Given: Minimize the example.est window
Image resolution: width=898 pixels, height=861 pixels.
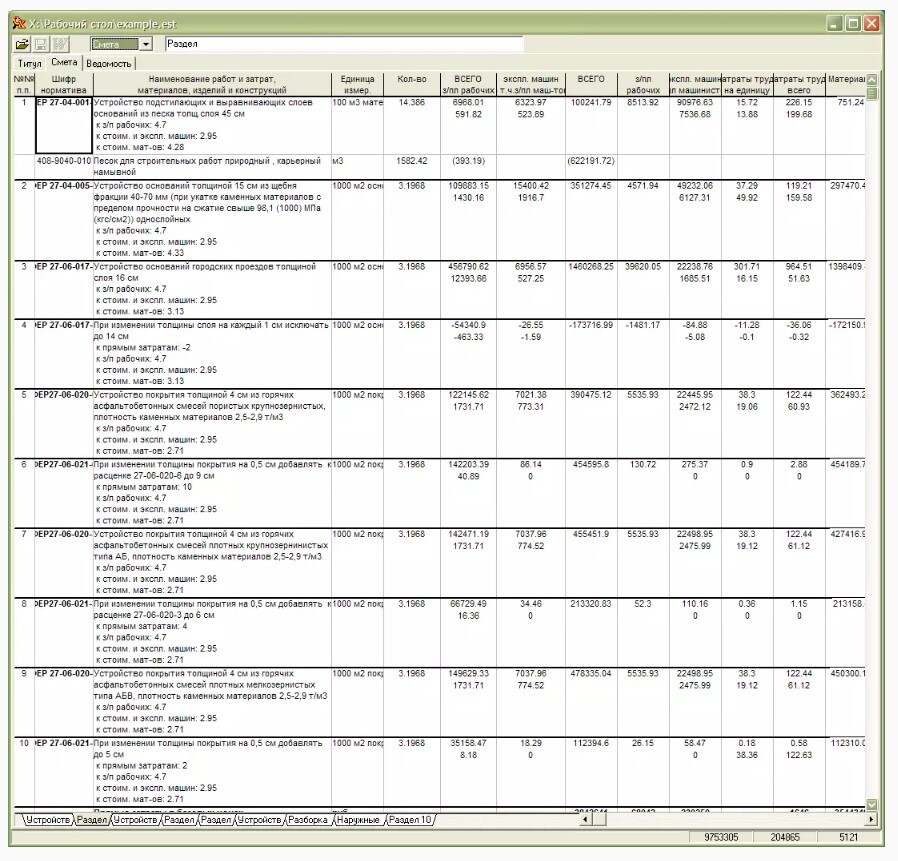Looking at the screenshot, I should (834, 23).
